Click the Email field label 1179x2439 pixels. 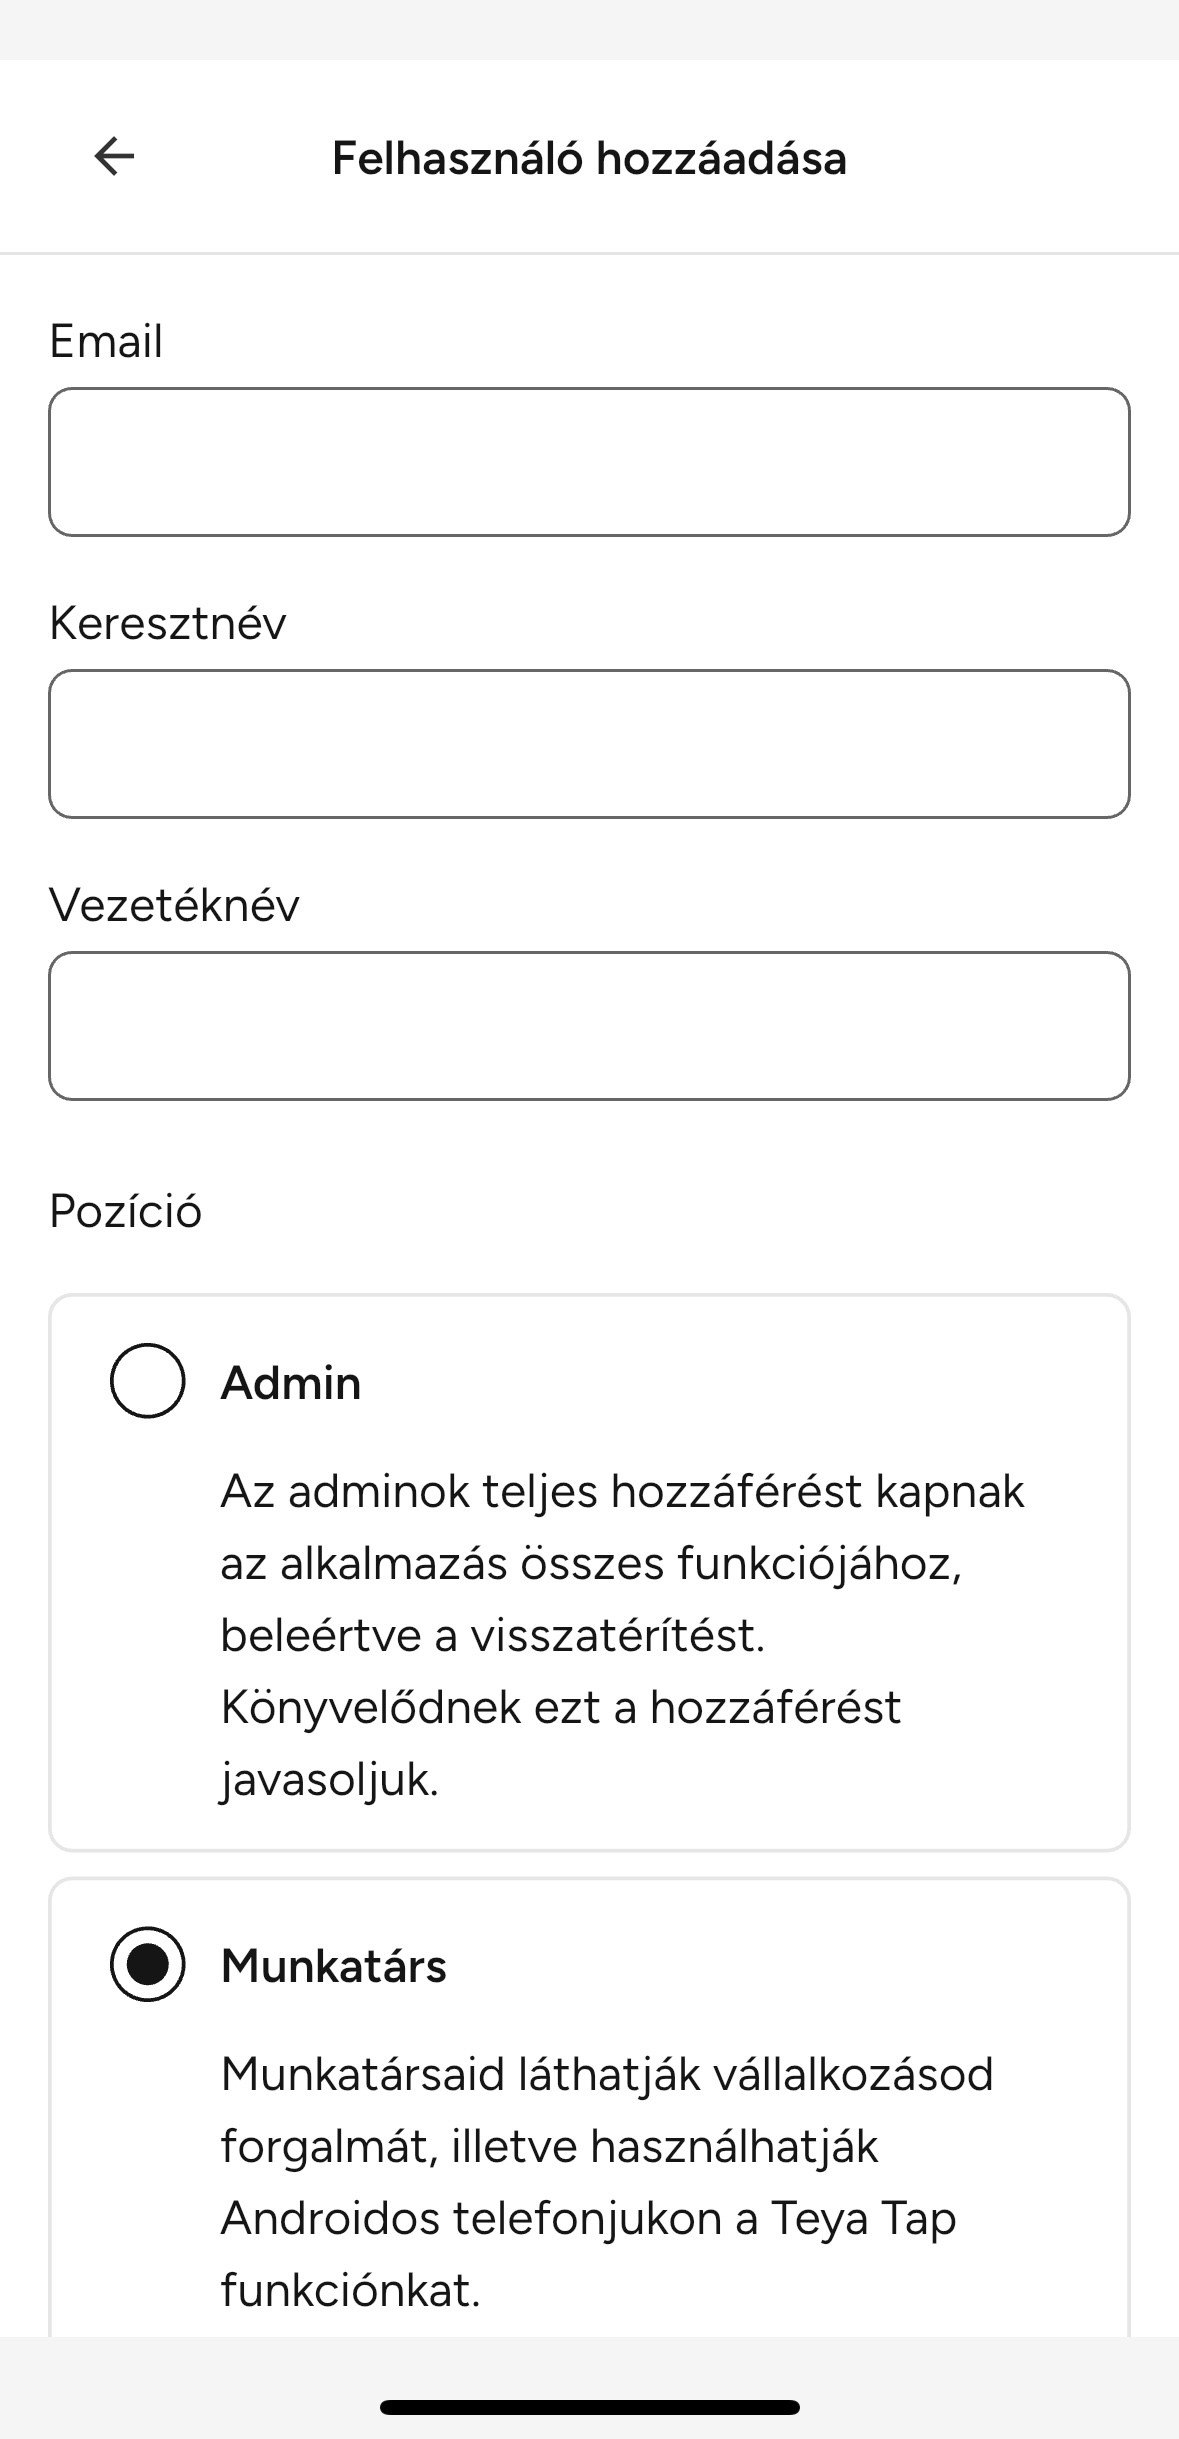click(106, 341)
